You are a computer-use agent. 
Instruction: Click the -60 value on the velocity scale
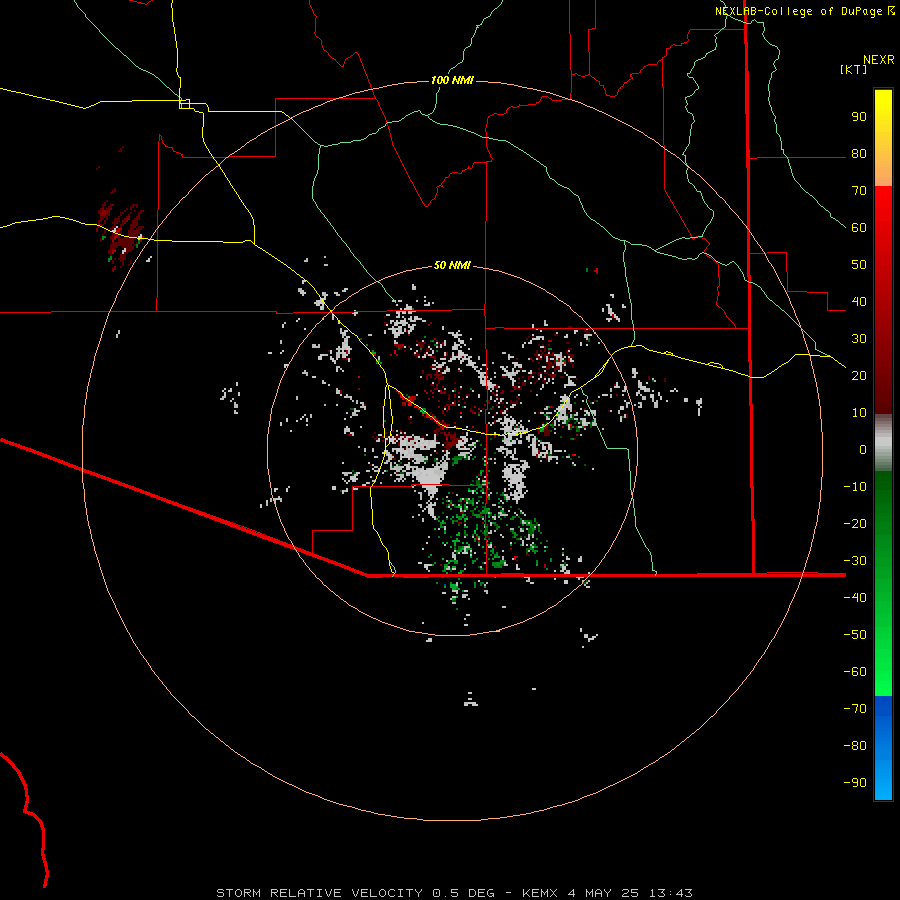point(855,672)
